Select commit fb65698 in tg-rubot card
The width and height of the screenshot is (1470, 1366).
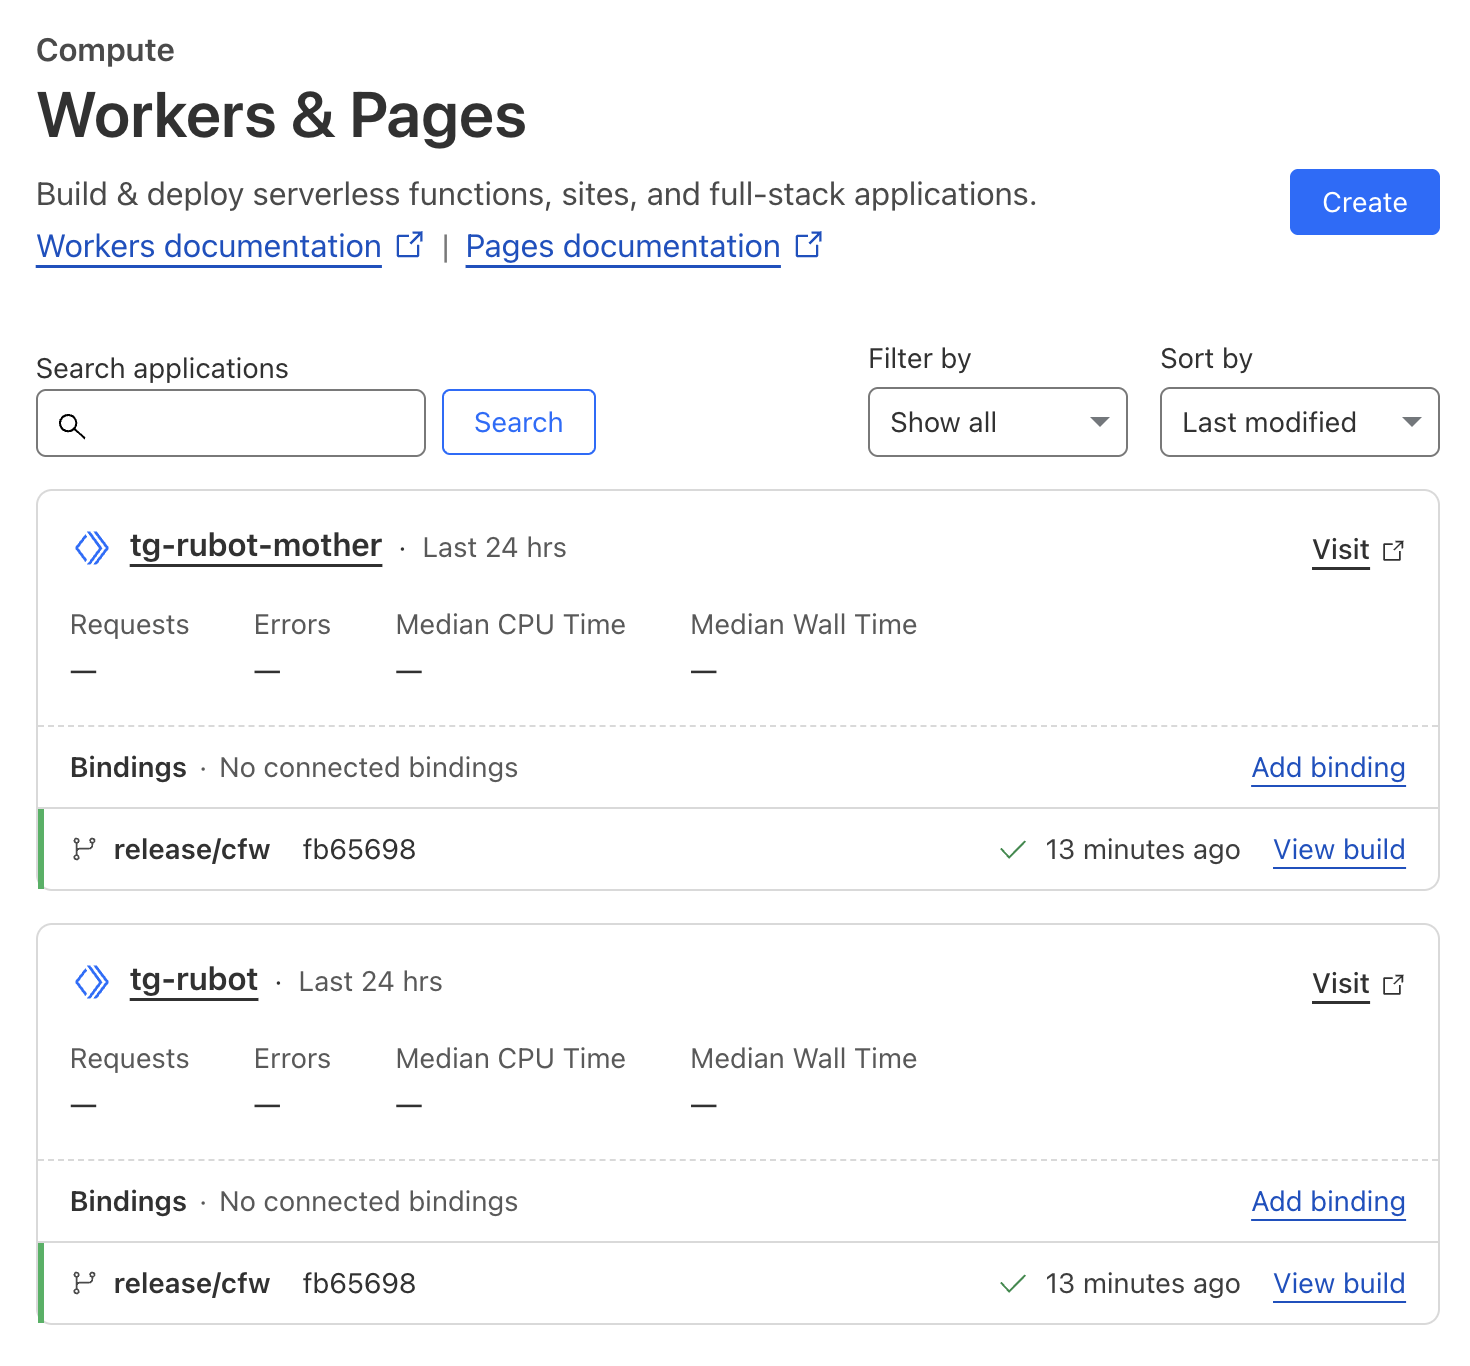pos(359,1284)
